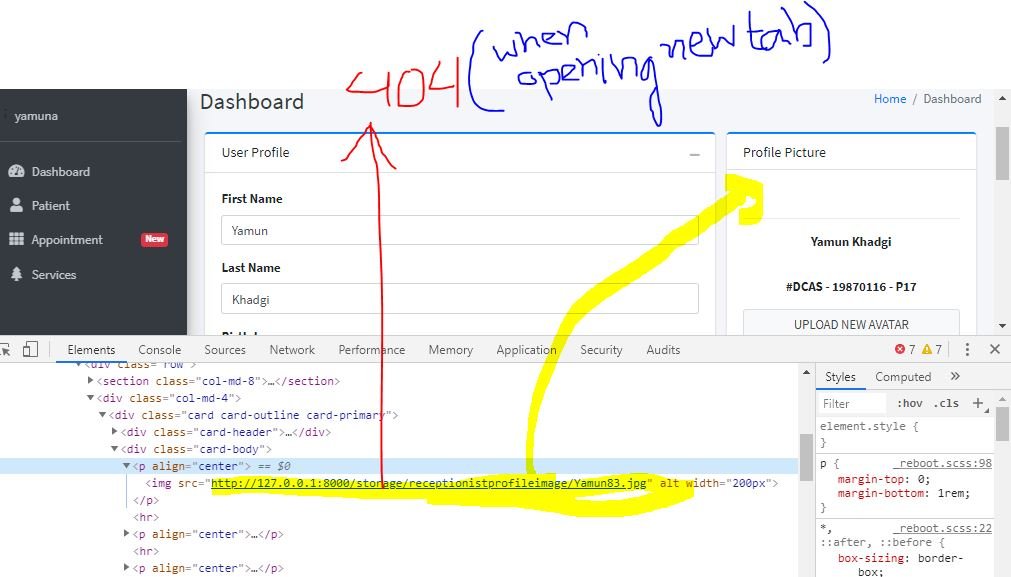Screen dimensions: 1011x577
Task: Collapse the User Profile card
Action: coord(694,155)
